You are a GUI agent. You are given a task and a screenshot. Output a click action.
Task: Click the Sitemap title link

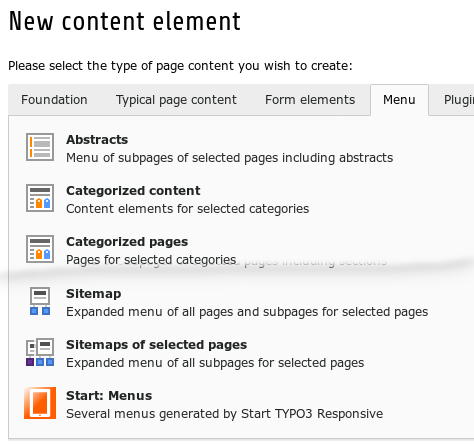94,294
